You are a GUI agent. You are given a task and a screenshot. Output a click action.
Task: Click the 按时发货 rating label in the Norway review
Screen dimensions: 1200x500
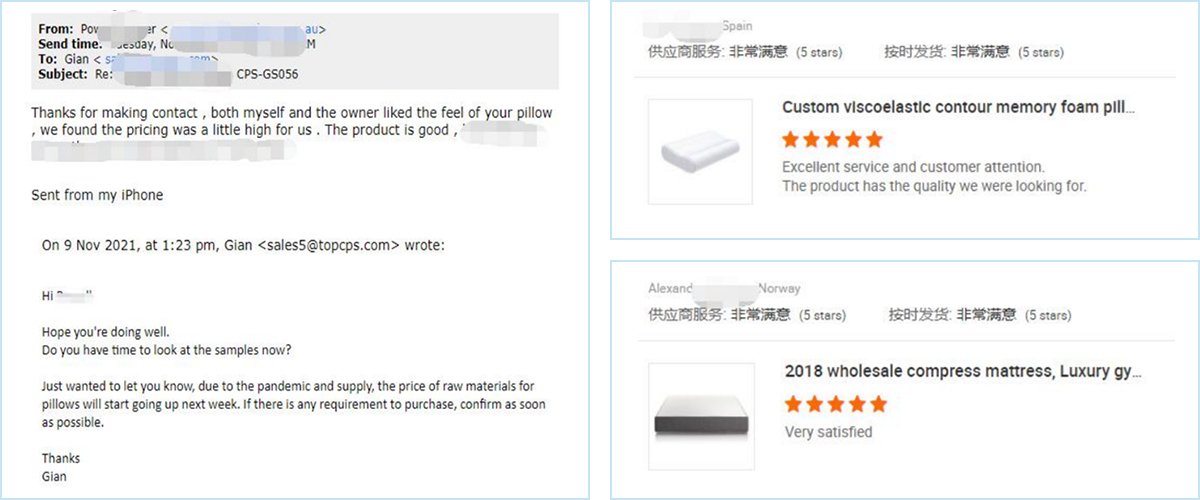pyautogui.click(x=918, y=315)
